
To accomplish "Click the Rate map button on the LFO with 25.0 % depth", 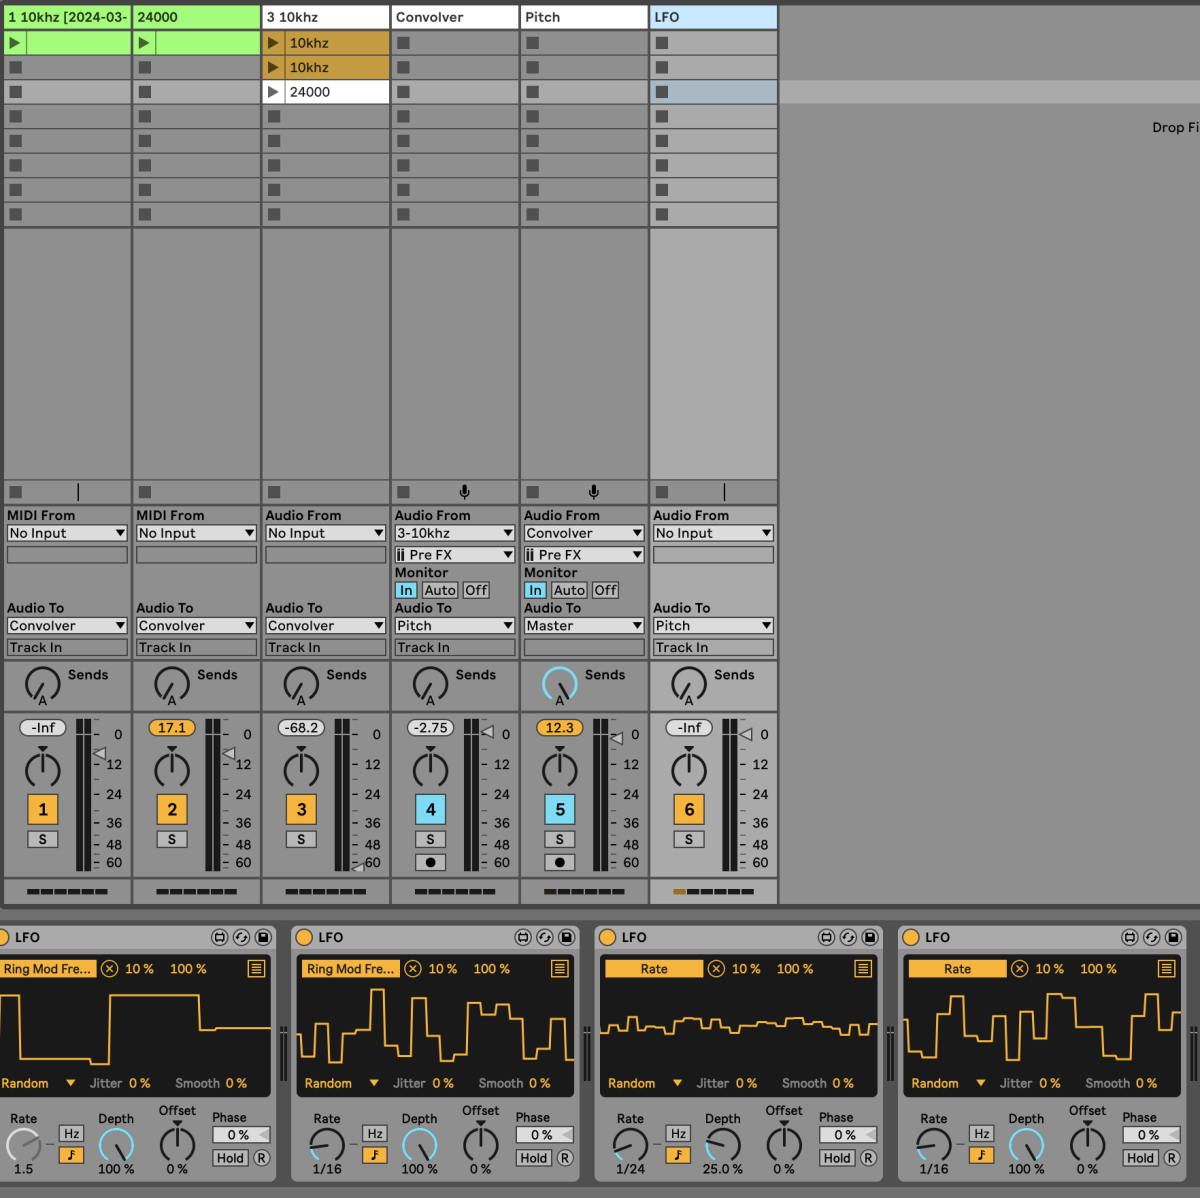I will click(x=654, y=968).
